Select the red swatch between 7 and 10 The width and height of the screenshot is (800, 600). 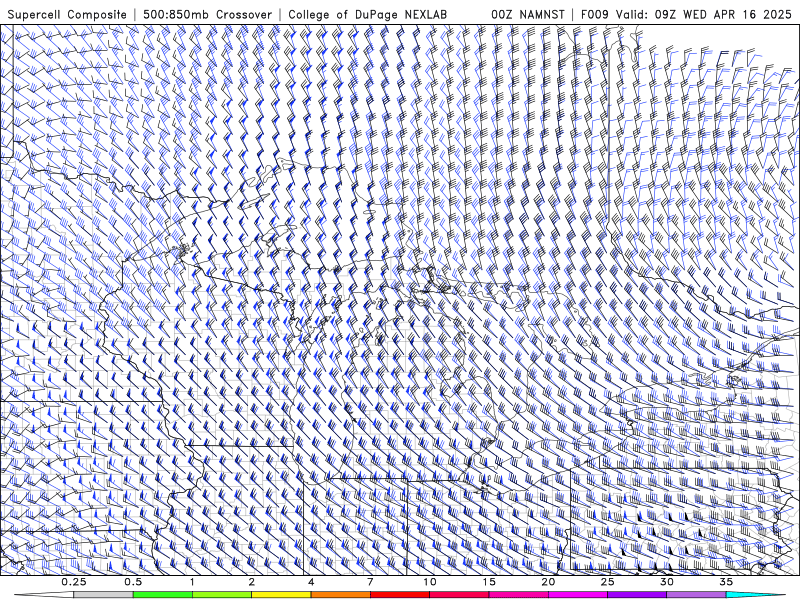399,595
